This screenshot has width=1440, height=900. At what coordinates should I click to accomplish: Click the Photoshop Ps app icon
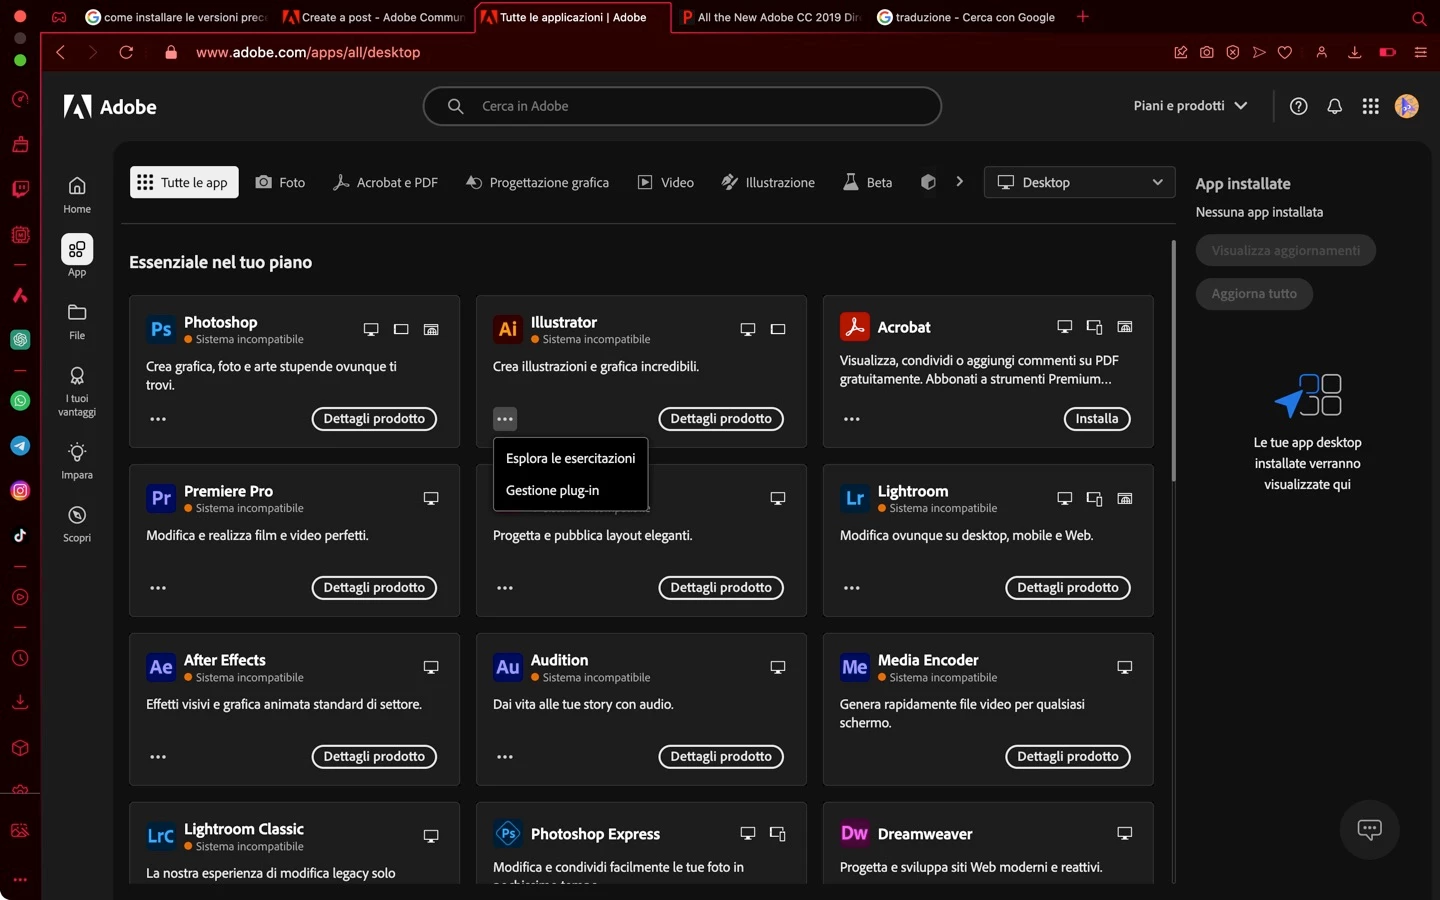(x=161, y=329)
